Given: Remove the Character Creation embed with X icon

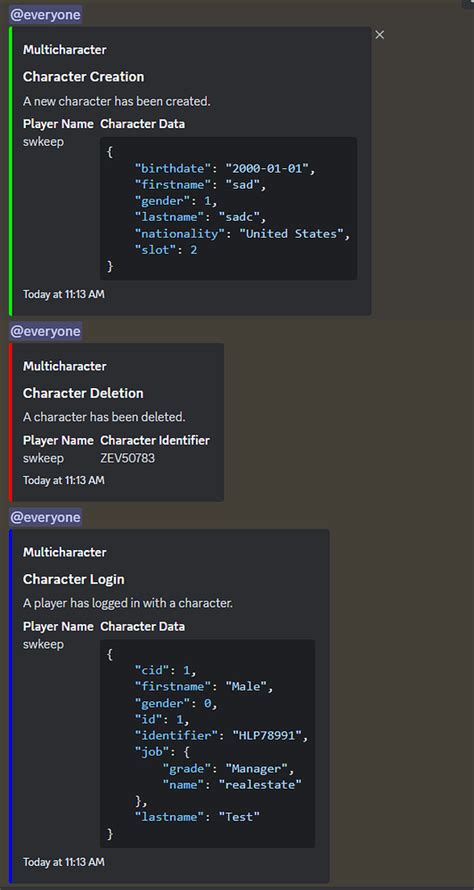Looking at the screenshot, I should pyautogui.click(x=380, y=35).
